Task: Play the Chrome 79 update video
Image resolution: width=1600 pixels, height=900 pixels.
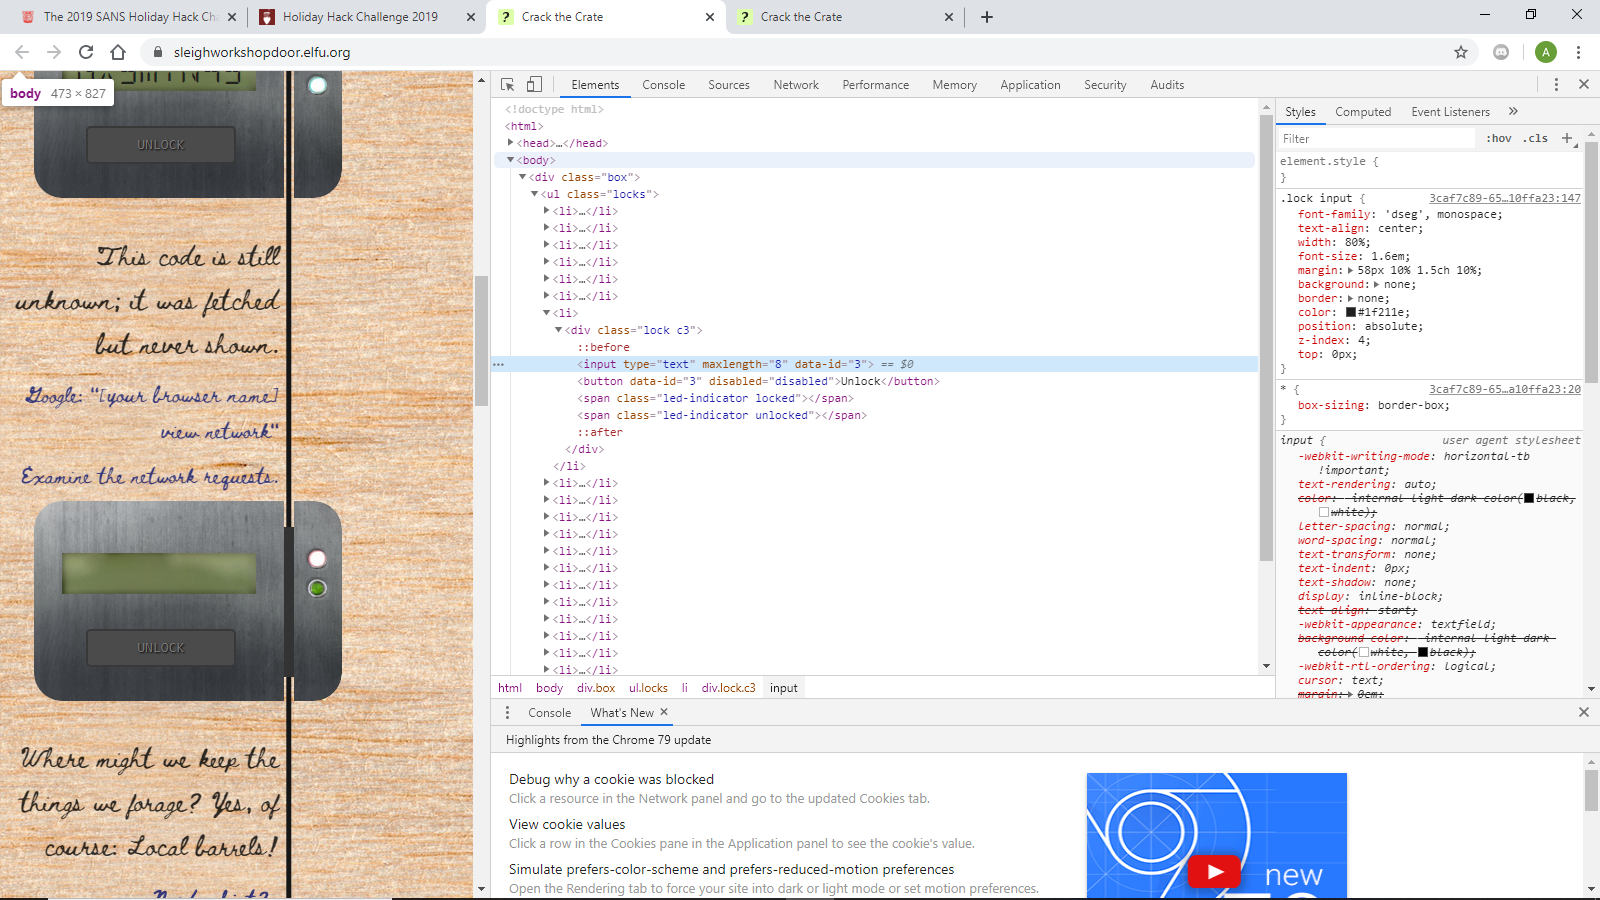Action: 1215,872
